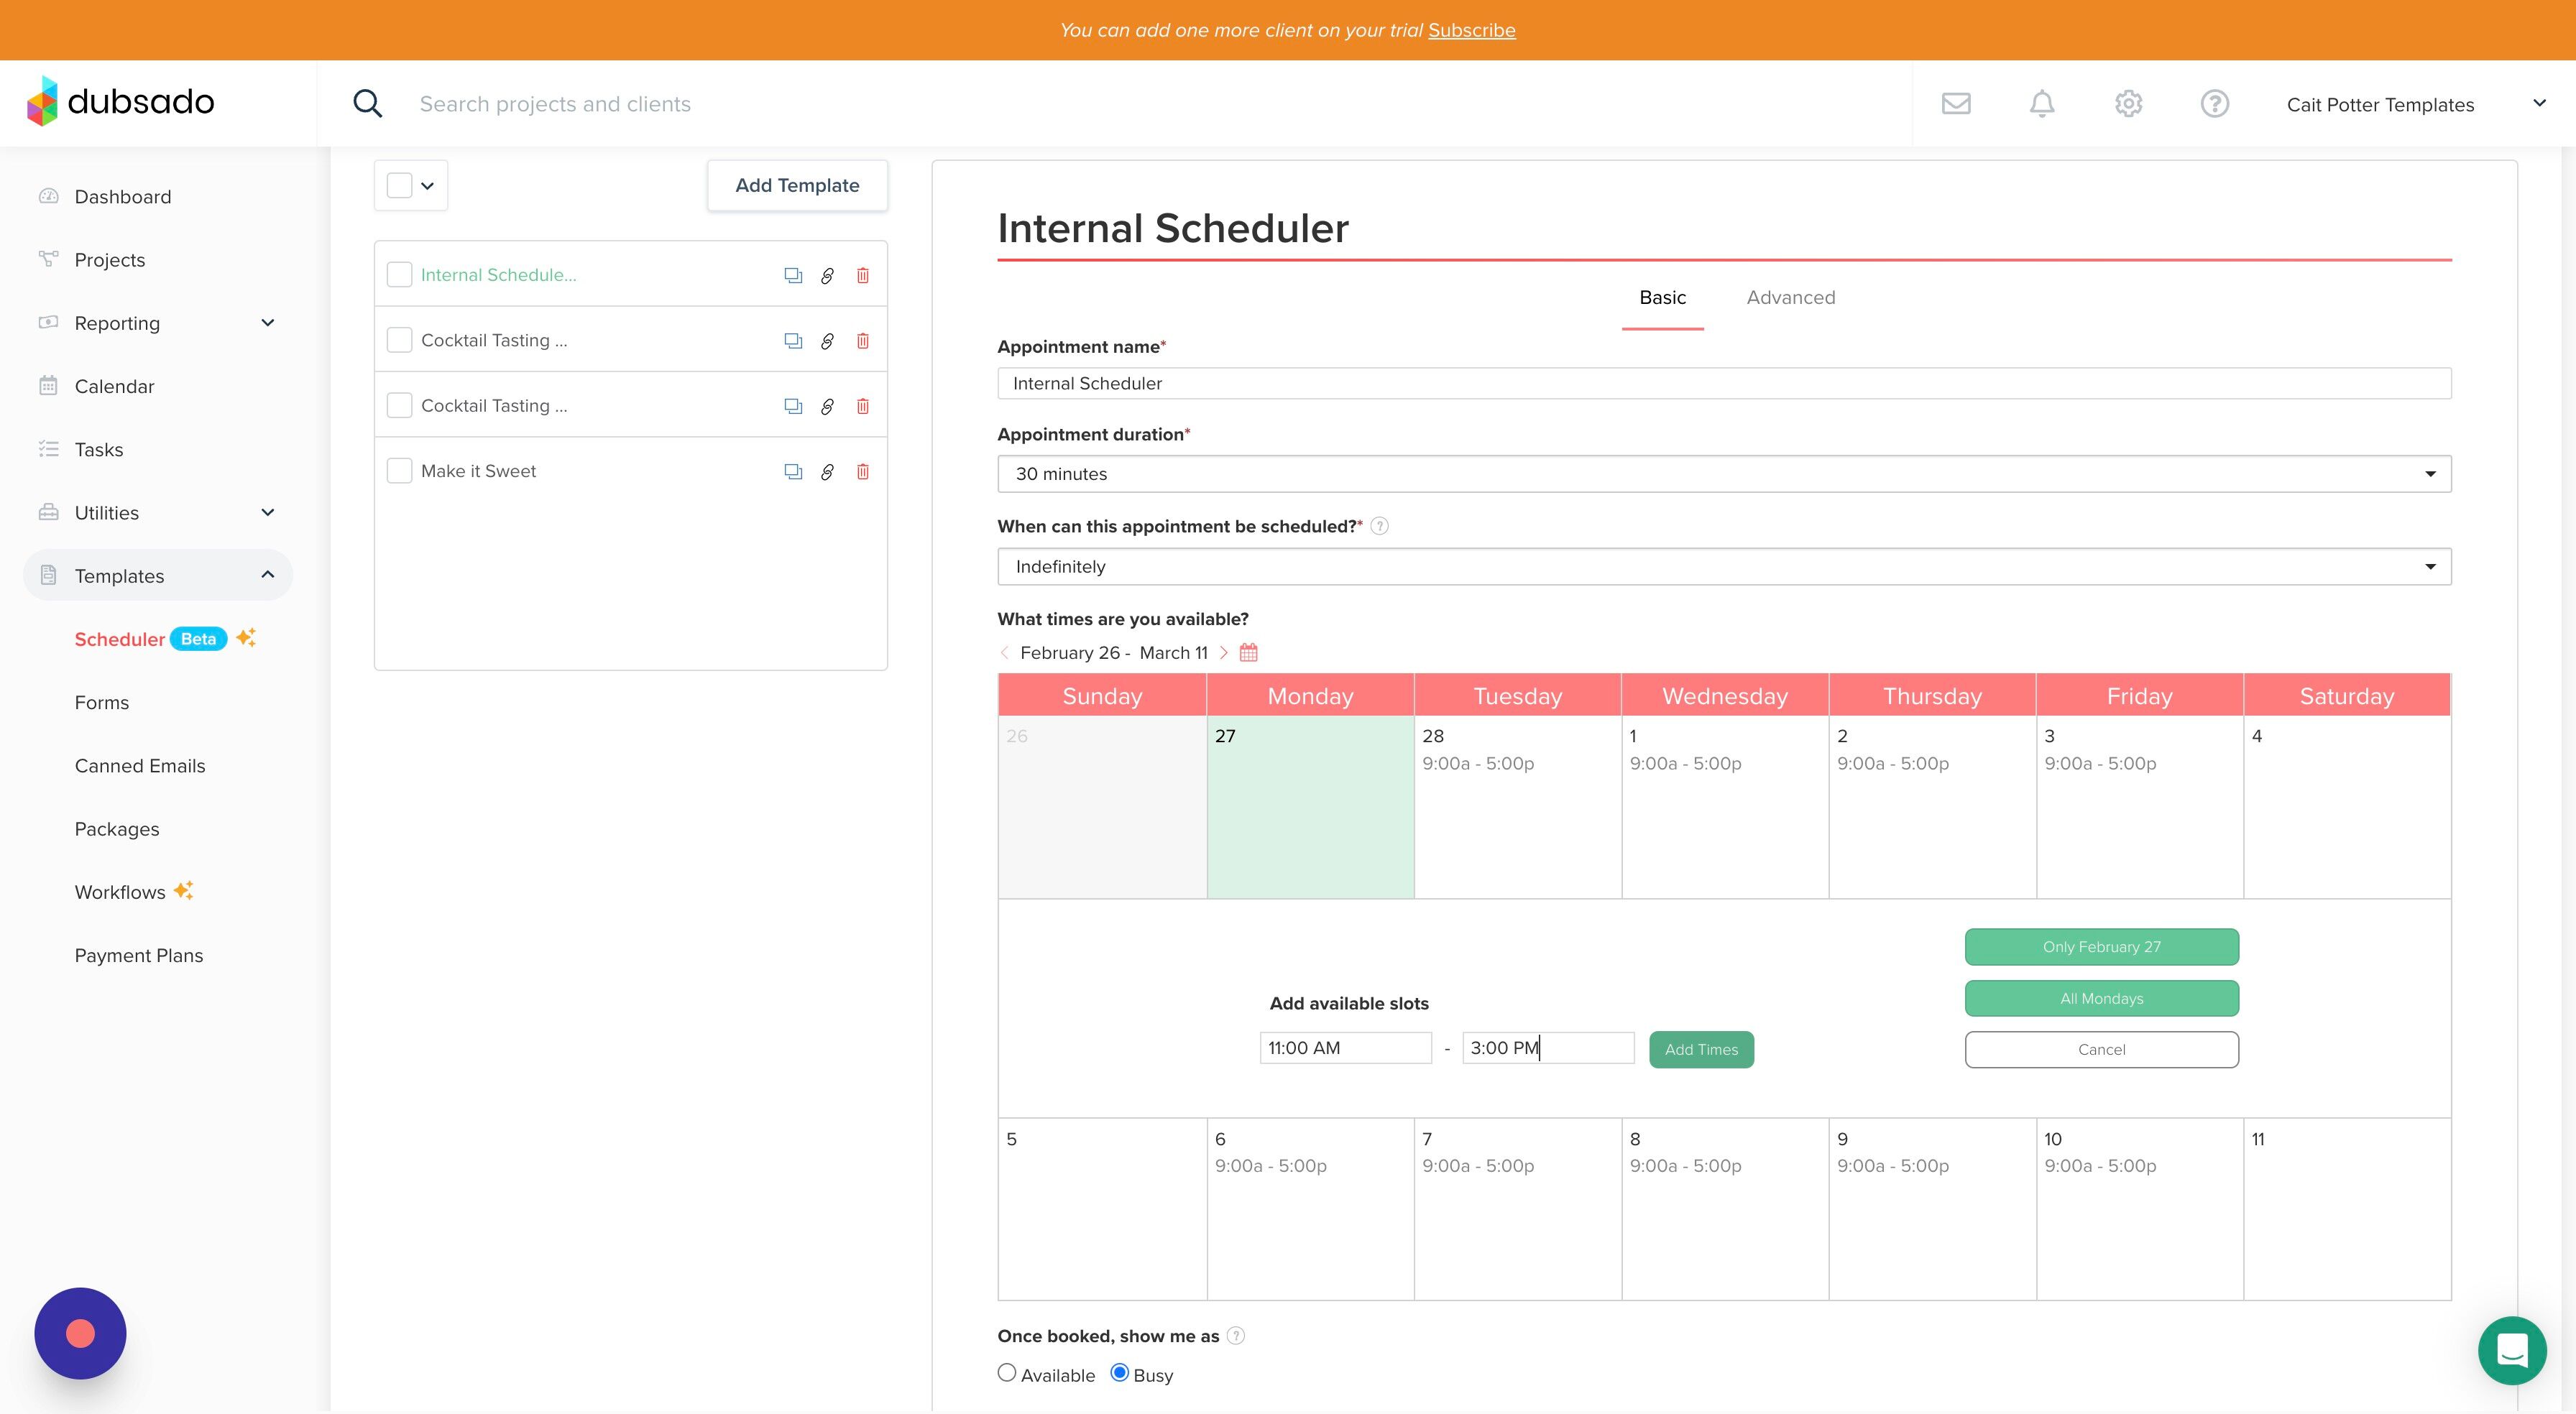The image size is (2576, 1414).
Task: Open the notifications bell
Action: pos(2042,104)
